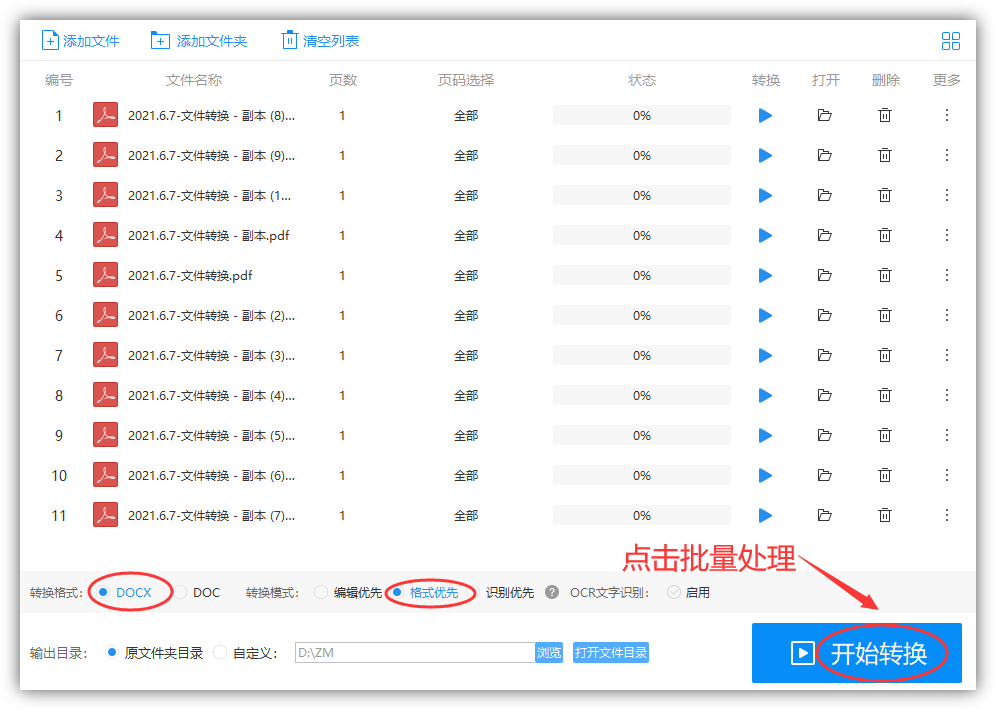996x710 pixels.
Task: Select 原文件夹目录 output option
Action: coord(154,653)
